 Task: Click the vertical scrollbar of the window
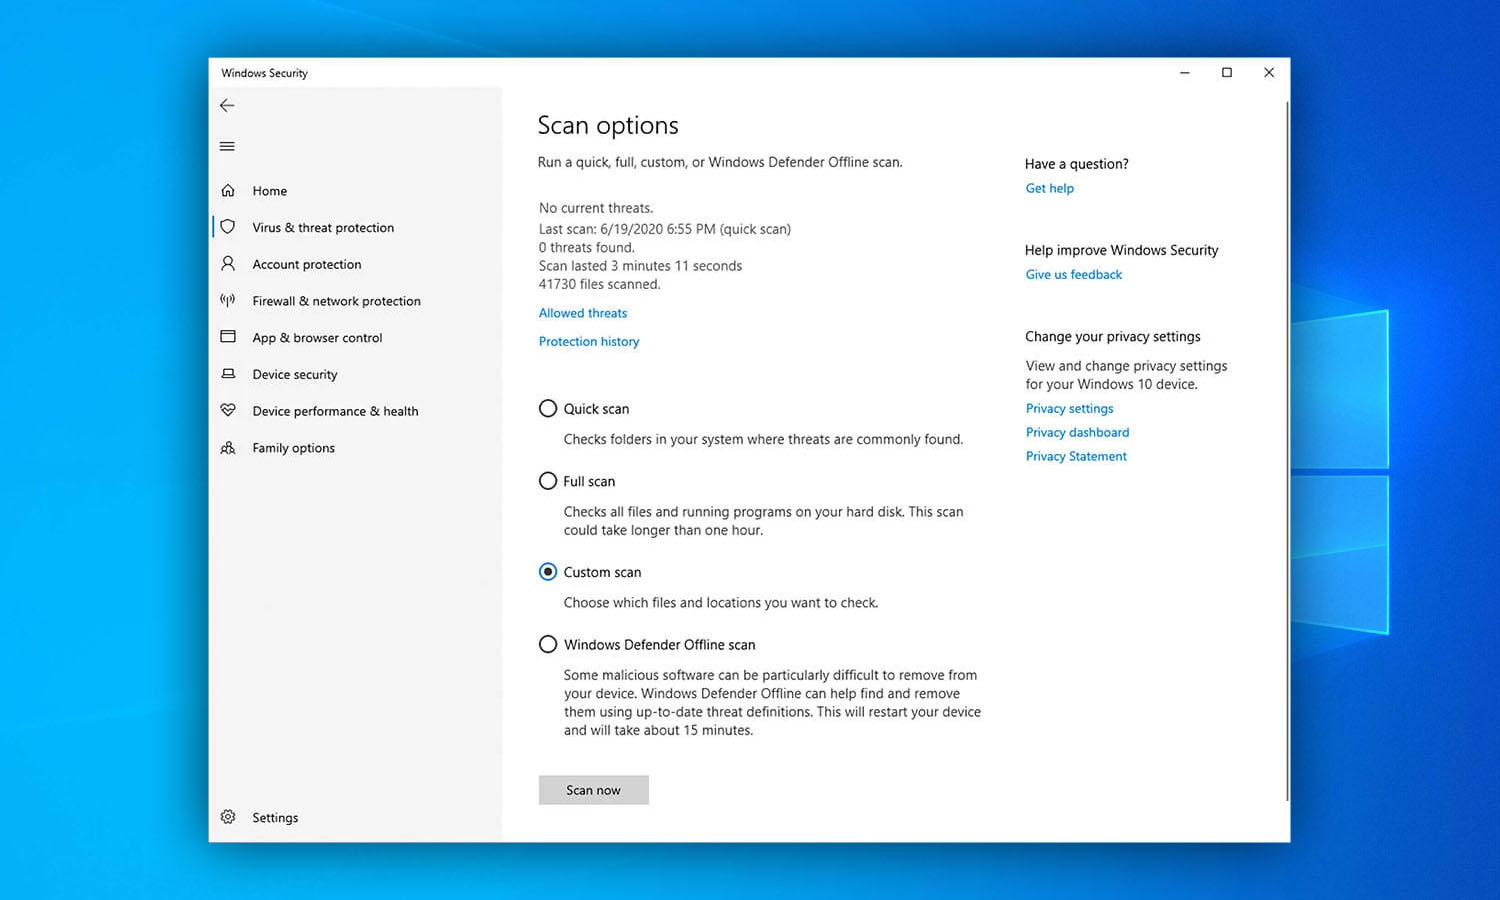pyautogui.click(x=1287, y=450)
